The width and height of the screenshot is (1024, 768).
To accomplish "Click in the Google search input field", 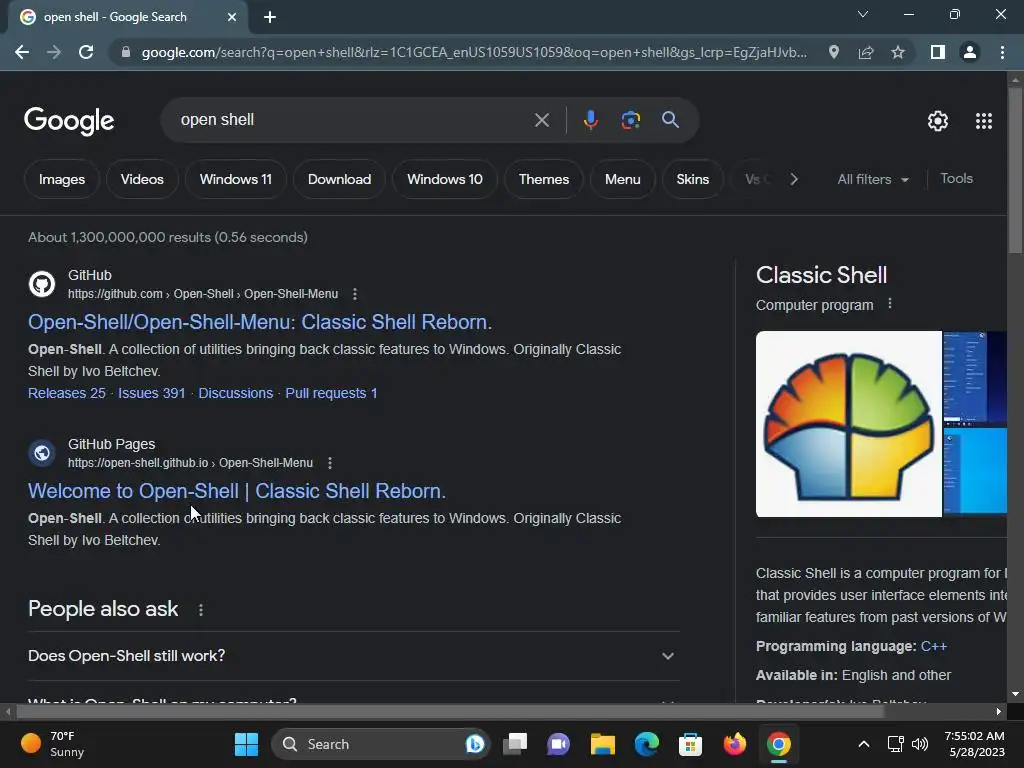I will (x=353, y=120).
